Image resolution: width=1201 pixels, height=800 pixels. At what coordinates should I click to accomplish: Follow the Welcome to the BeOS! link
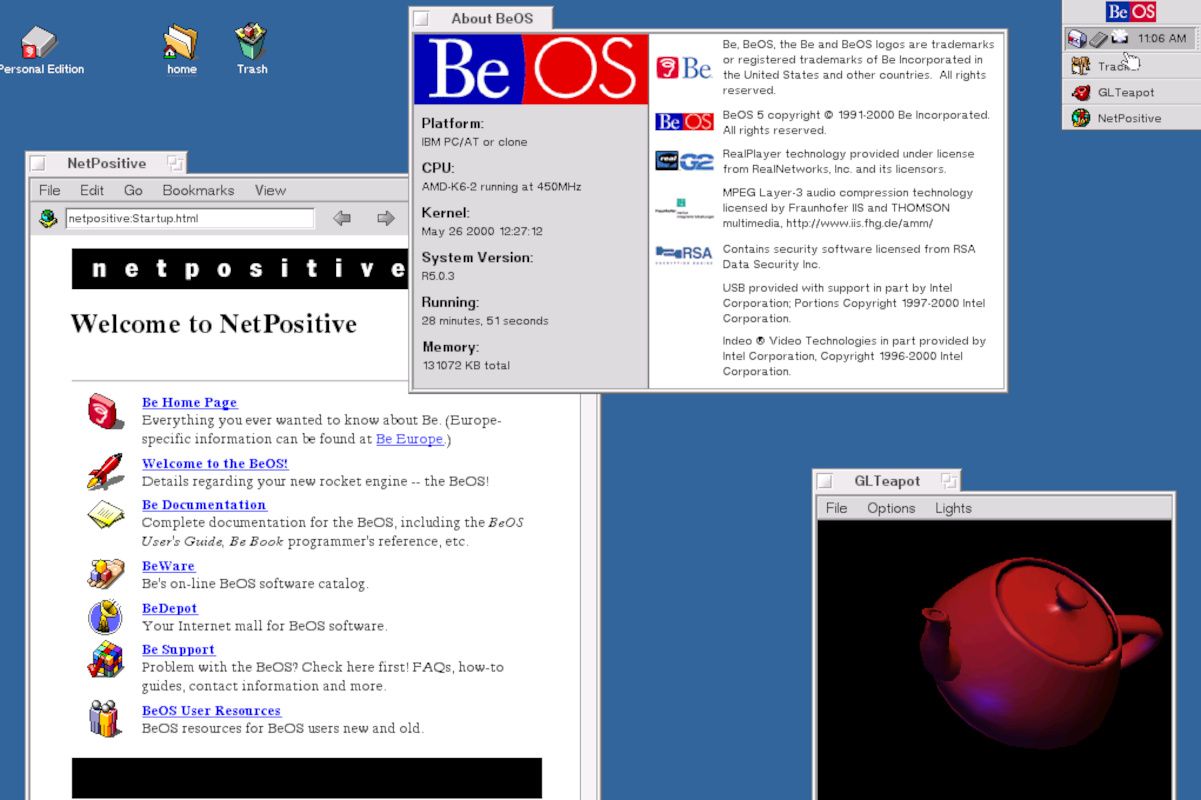(215, 463)
